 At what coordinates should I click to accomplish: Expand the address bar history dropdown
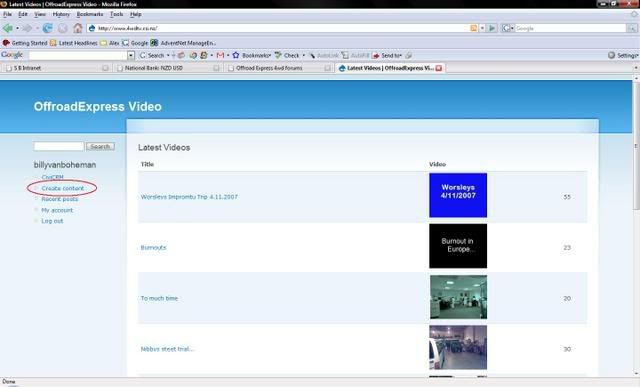pos(482,28)
